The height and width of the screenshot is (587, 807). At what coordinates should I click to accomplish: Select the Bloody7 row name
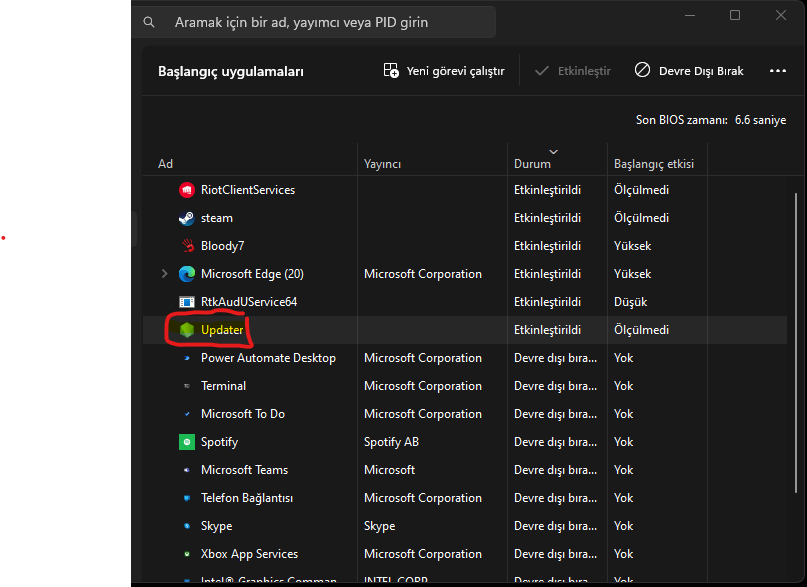click(222, 246)
